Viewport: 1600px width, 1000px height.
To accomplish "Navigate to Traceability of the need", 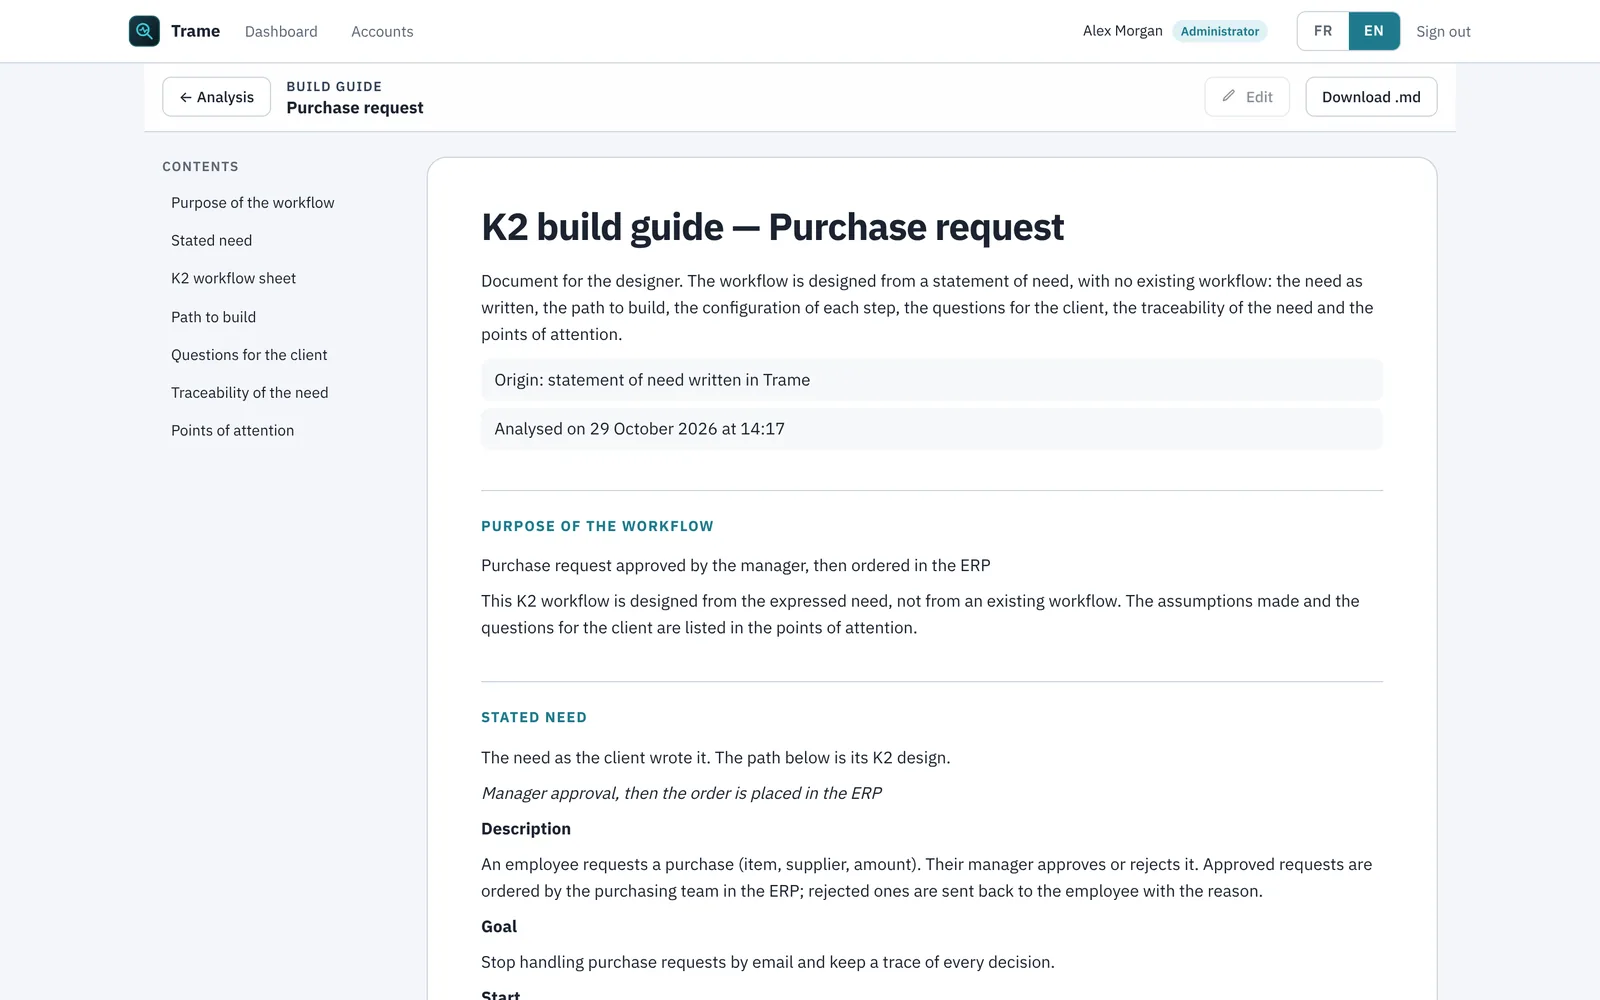I will (250, 393).
